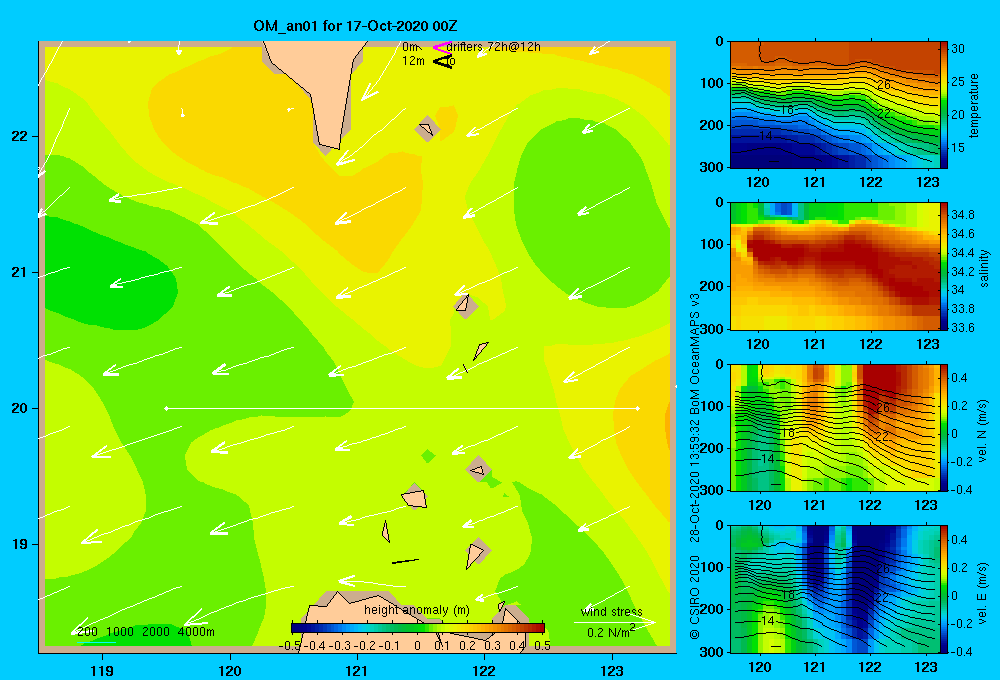Click the 'height anomaly (m)' label

[x=416, y=610]
